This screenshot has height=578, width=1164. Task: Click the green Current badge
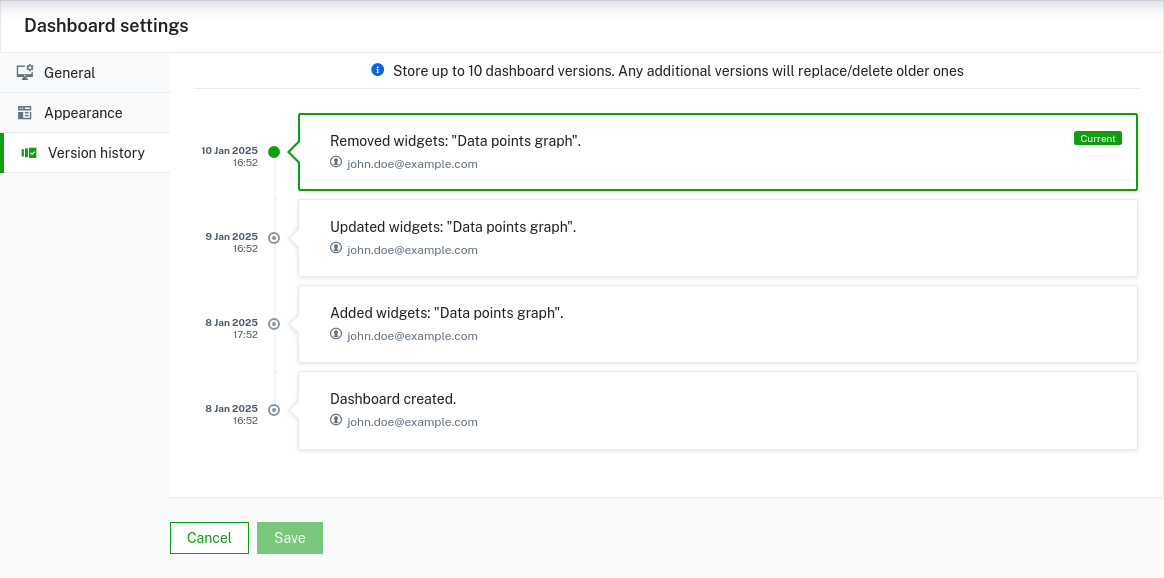[1097, 139]
